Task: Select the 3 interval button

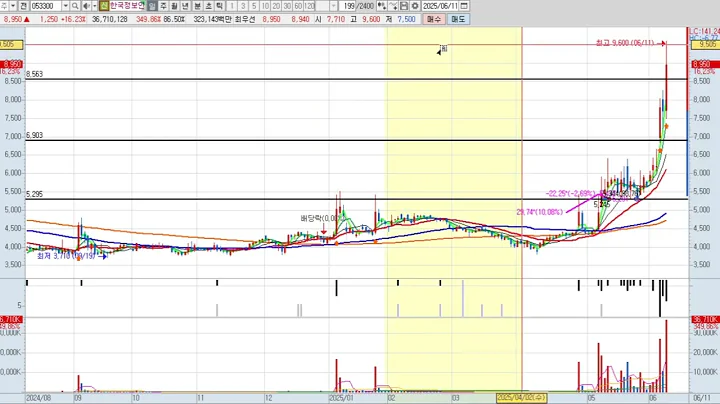Action: click(x=243, y=6)
